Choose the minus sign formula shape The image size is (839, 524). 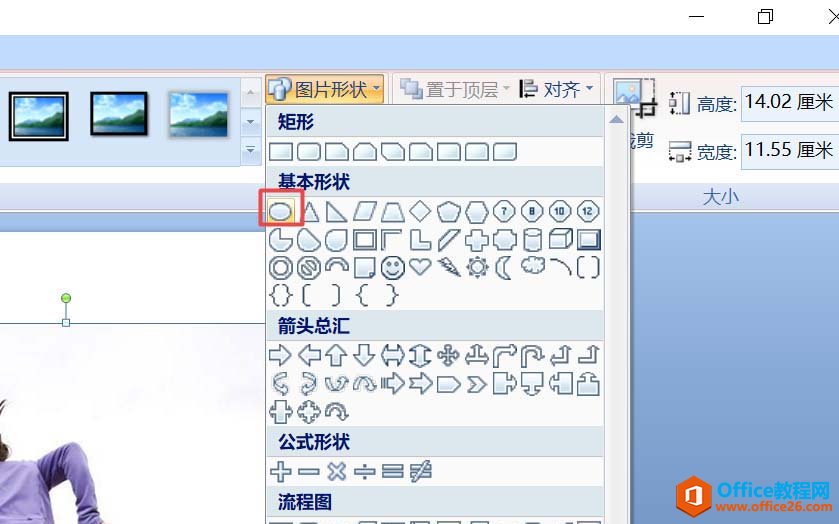pos(309,472)
